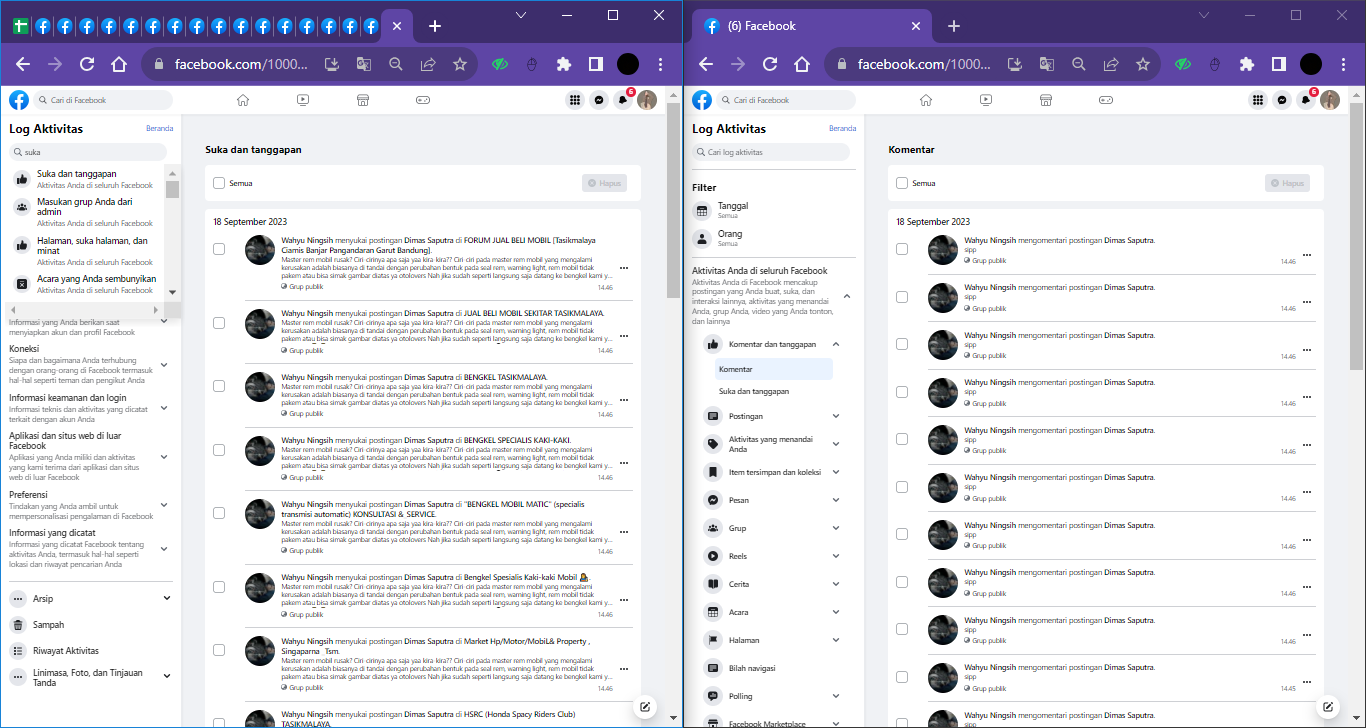
Task: Select Komentar under Komentar dan tanggapan
Action: 773,369
